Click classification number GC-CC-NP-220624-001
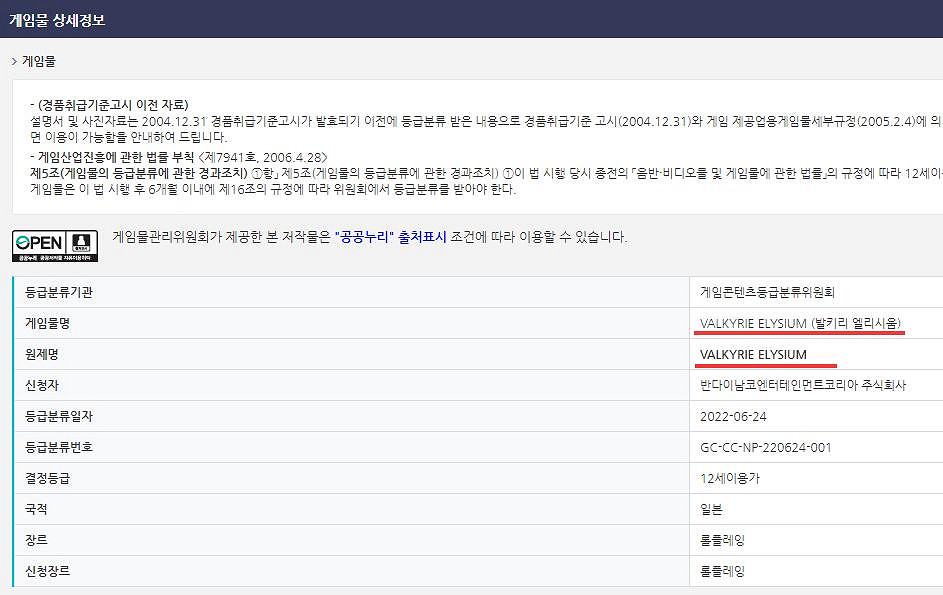943x595 pixels. (765, 447)
